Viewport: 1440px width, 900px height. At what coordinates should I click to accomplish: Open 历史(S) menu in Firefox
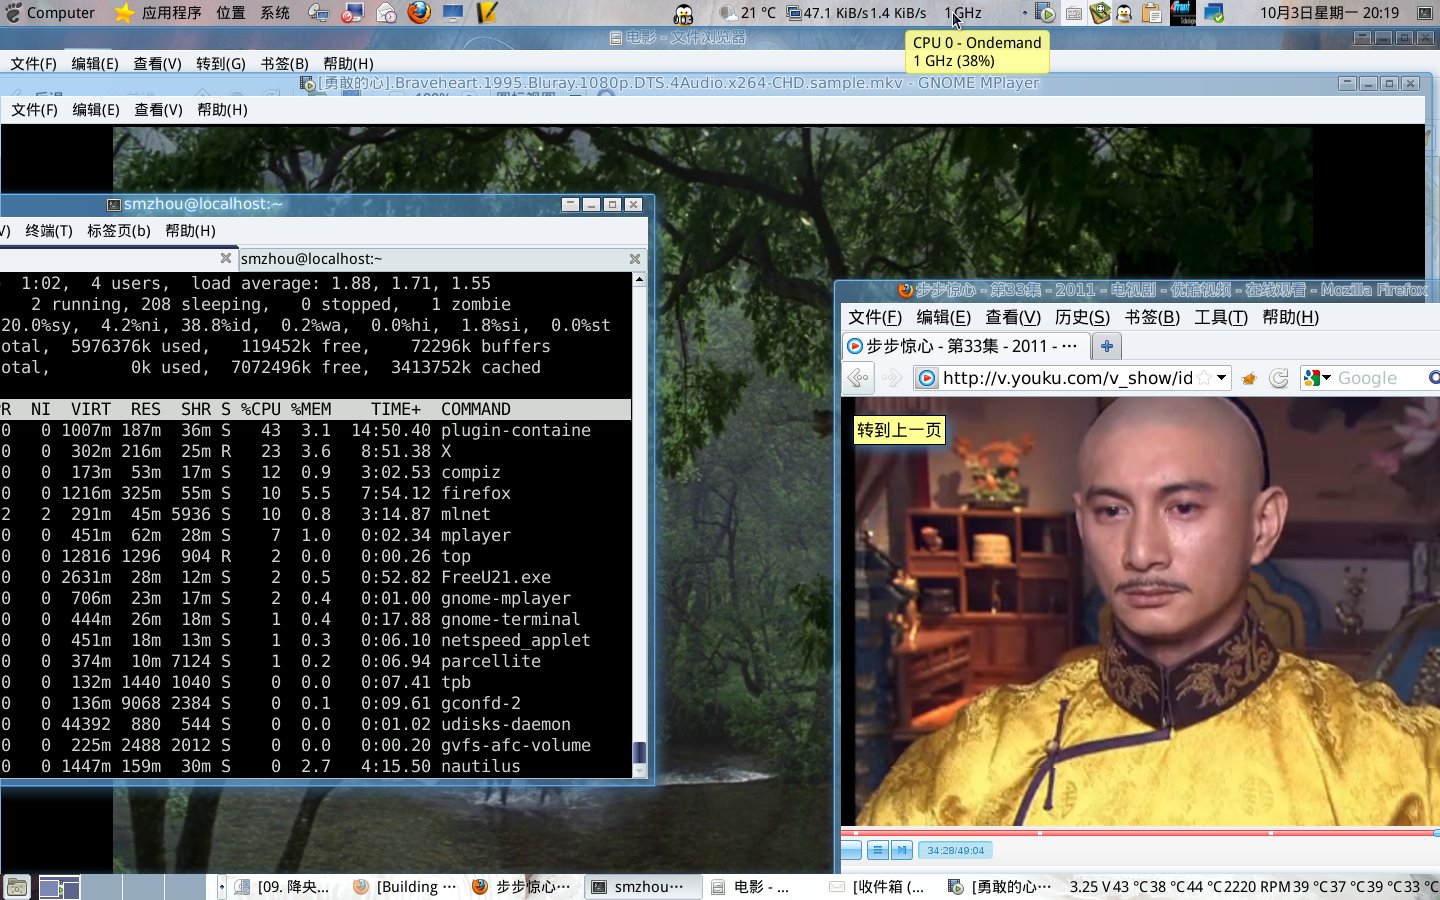click(1082, 317)
